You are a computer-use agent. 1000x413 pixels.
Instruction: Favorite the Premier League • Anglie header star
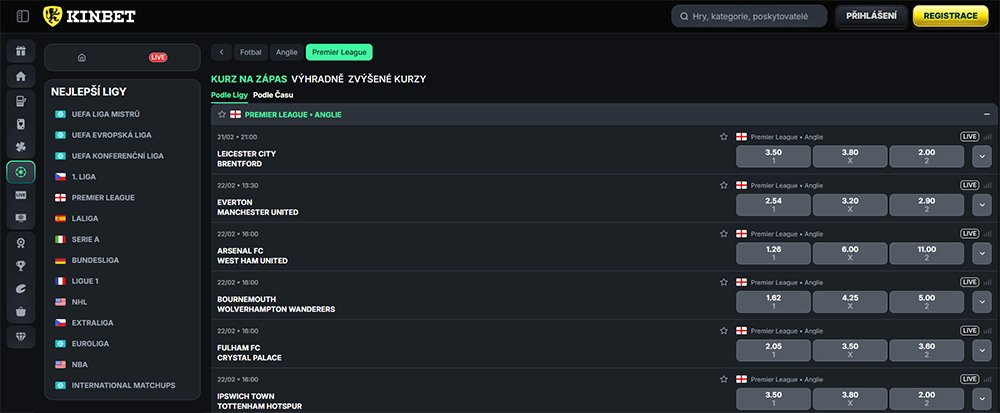point(222,115)
